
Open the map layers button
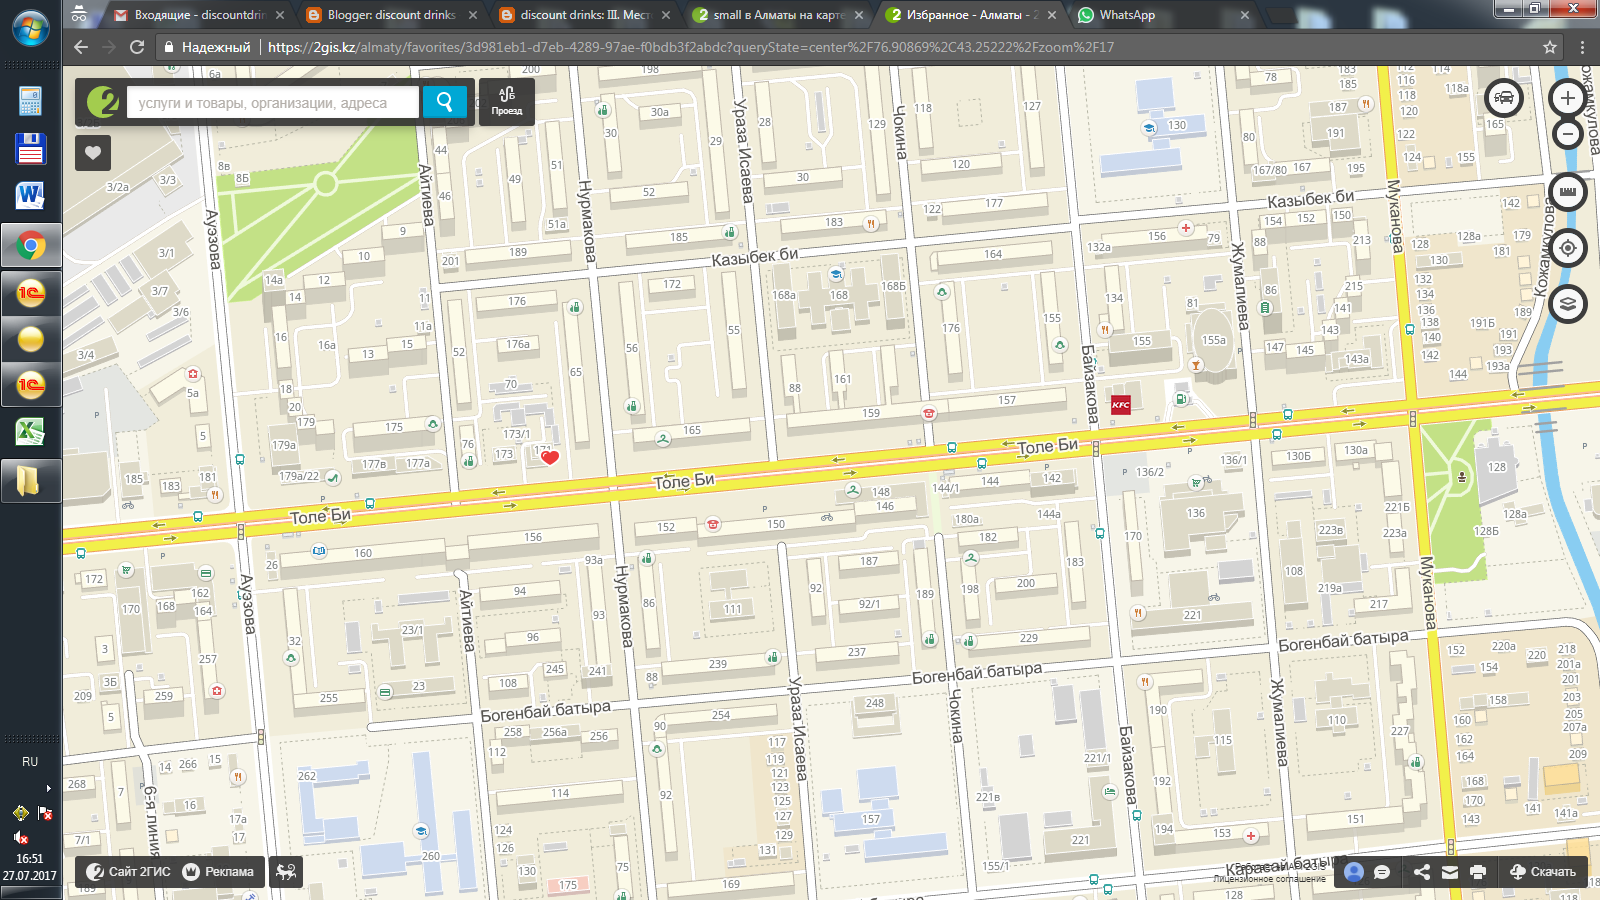pyautogui.click(x=1567, y=303)
